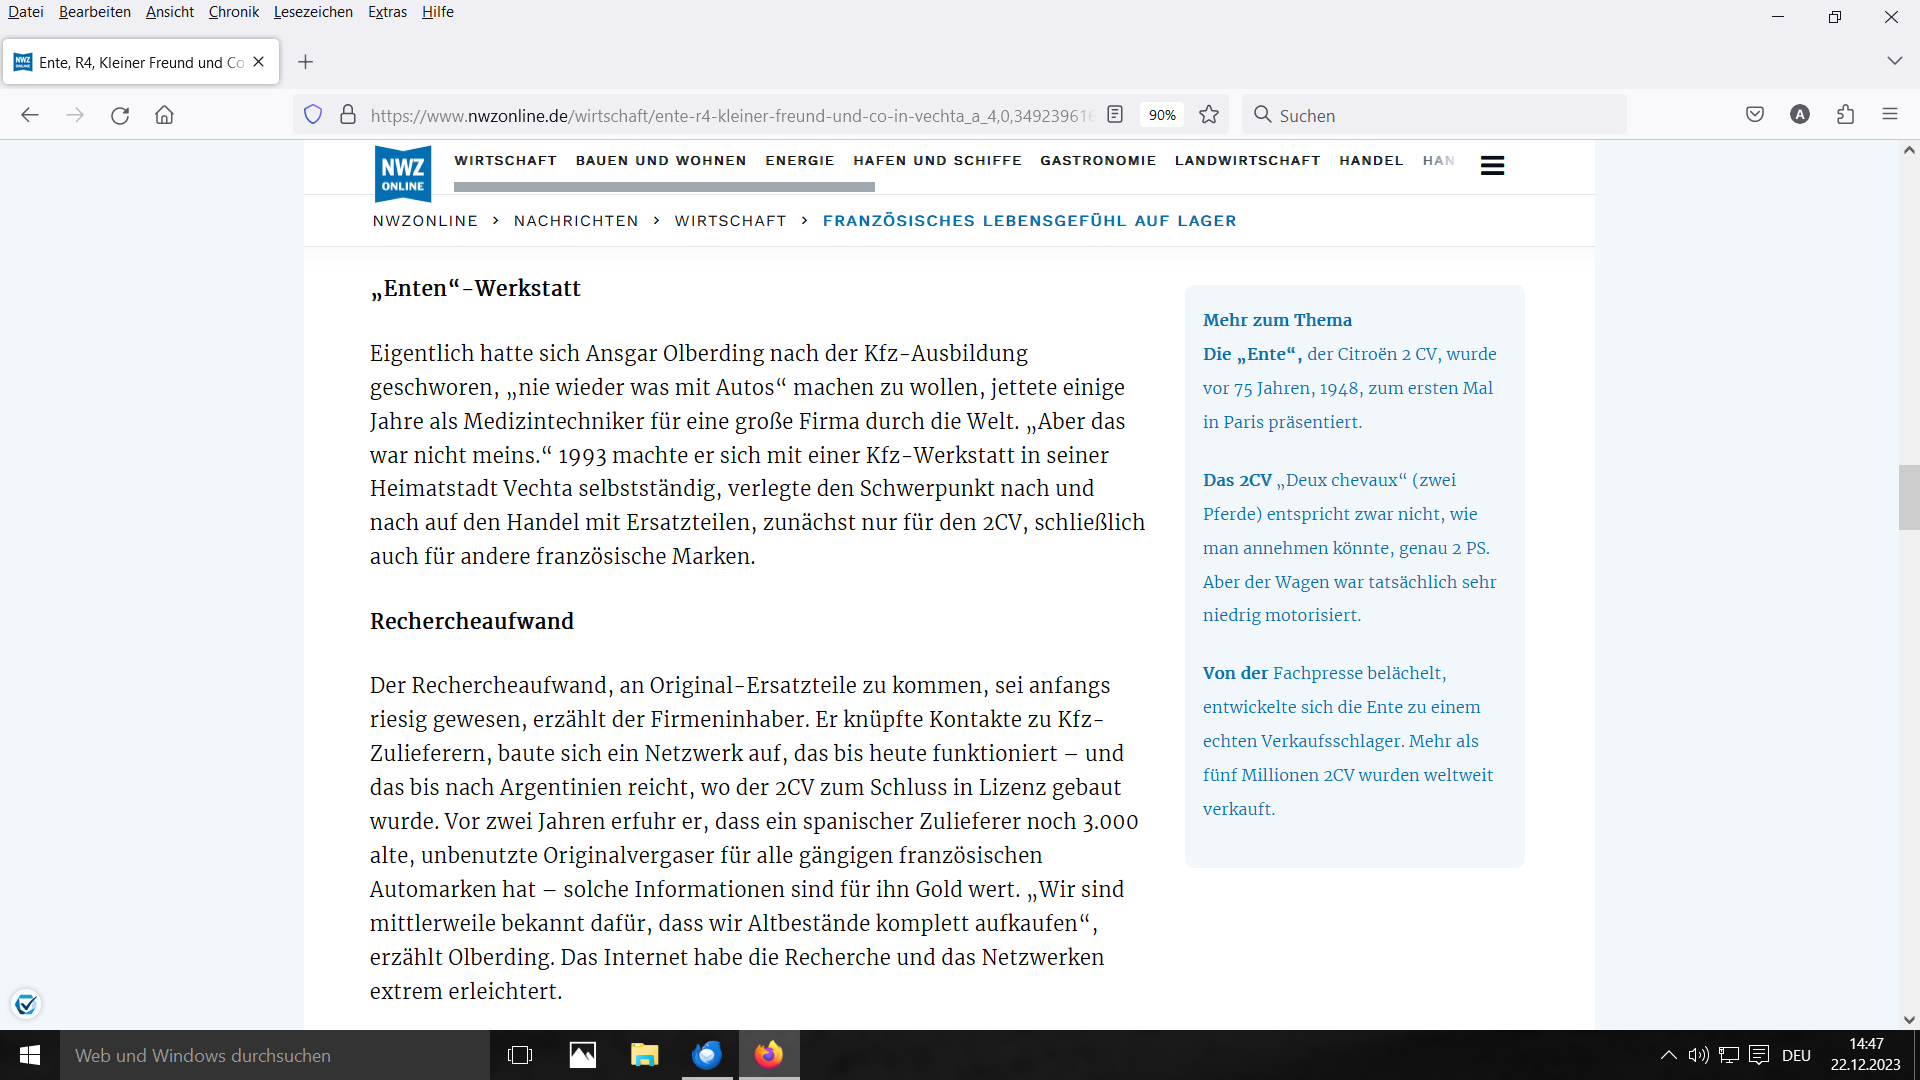Open the extensions puzzle icon

tap(1845, 115)
